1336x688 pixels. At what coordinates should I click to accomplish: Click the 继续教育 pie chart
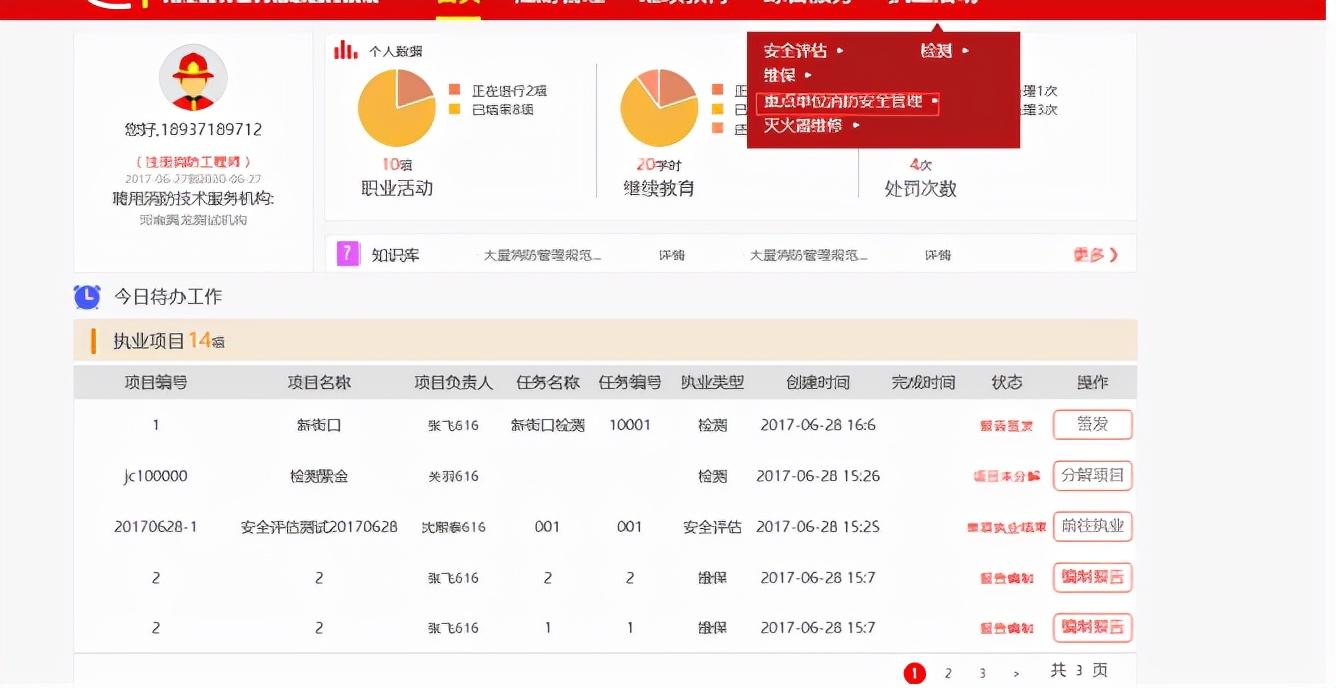(x=659, y=109)
